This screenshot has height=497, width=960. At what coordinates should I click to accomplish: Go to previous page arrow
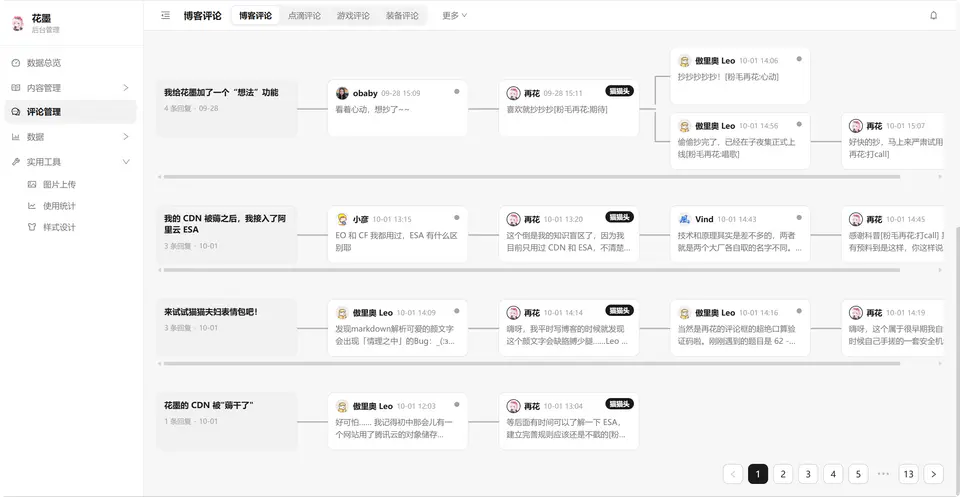[x=732, y=474]
